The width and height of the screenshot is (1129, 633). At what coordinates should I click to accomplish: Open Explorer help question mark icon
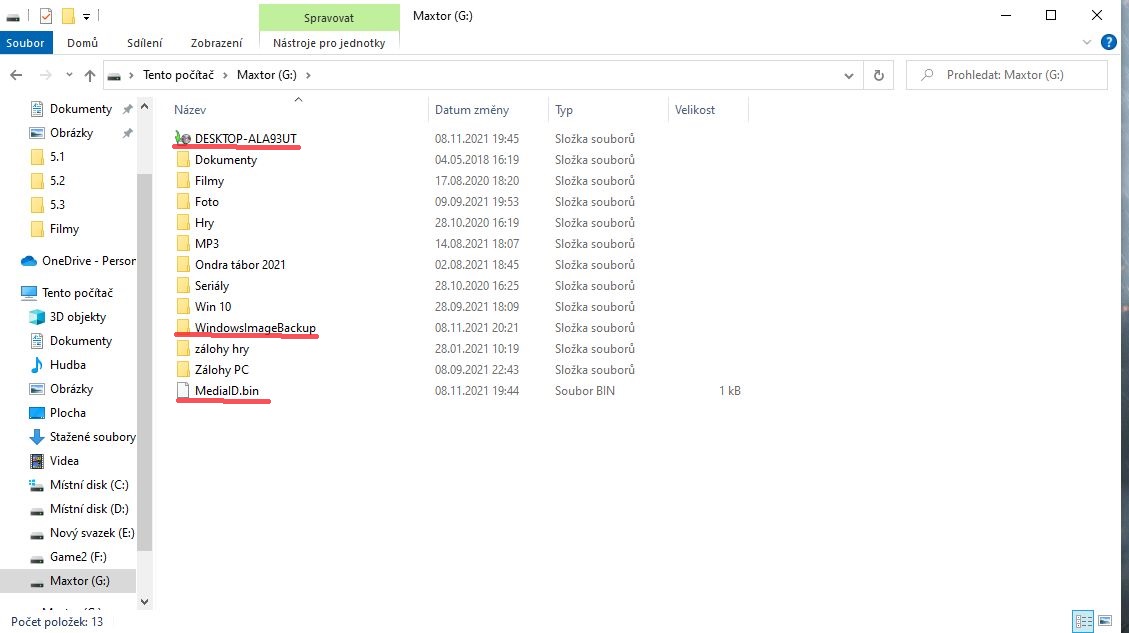tap(1109, 42)
